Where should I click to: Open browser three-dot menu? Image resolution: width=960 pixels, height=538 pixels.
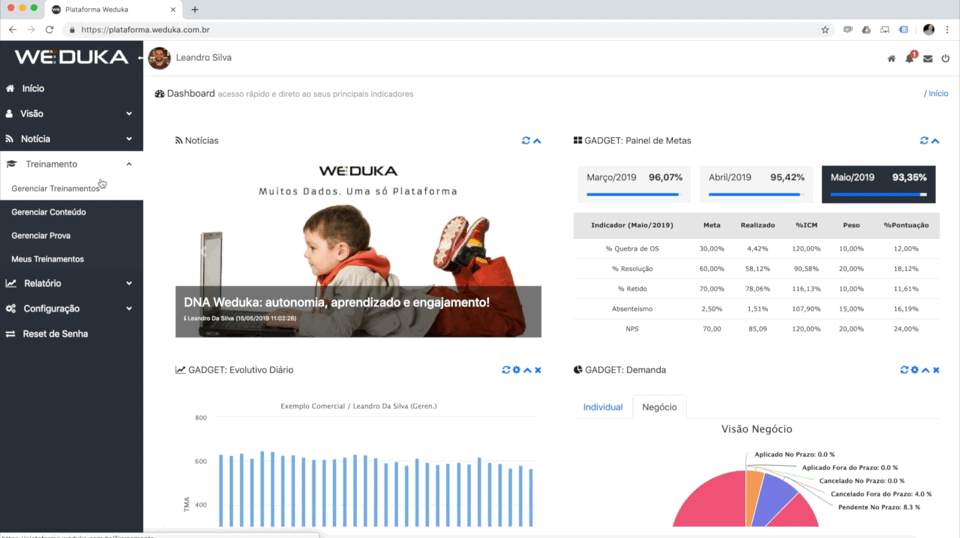tap(947, 29)
